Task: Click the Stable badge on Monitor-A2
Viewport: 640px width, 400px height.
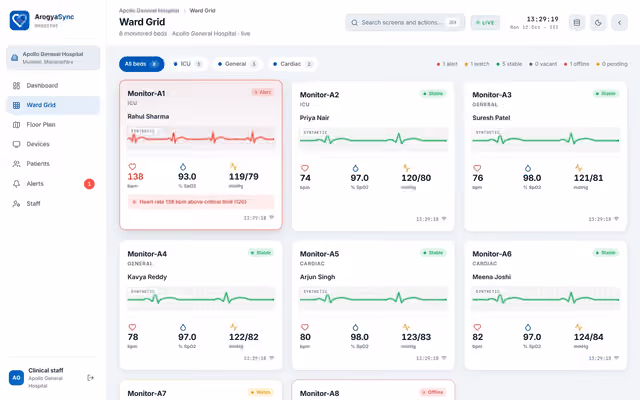Action: [433, 93]
